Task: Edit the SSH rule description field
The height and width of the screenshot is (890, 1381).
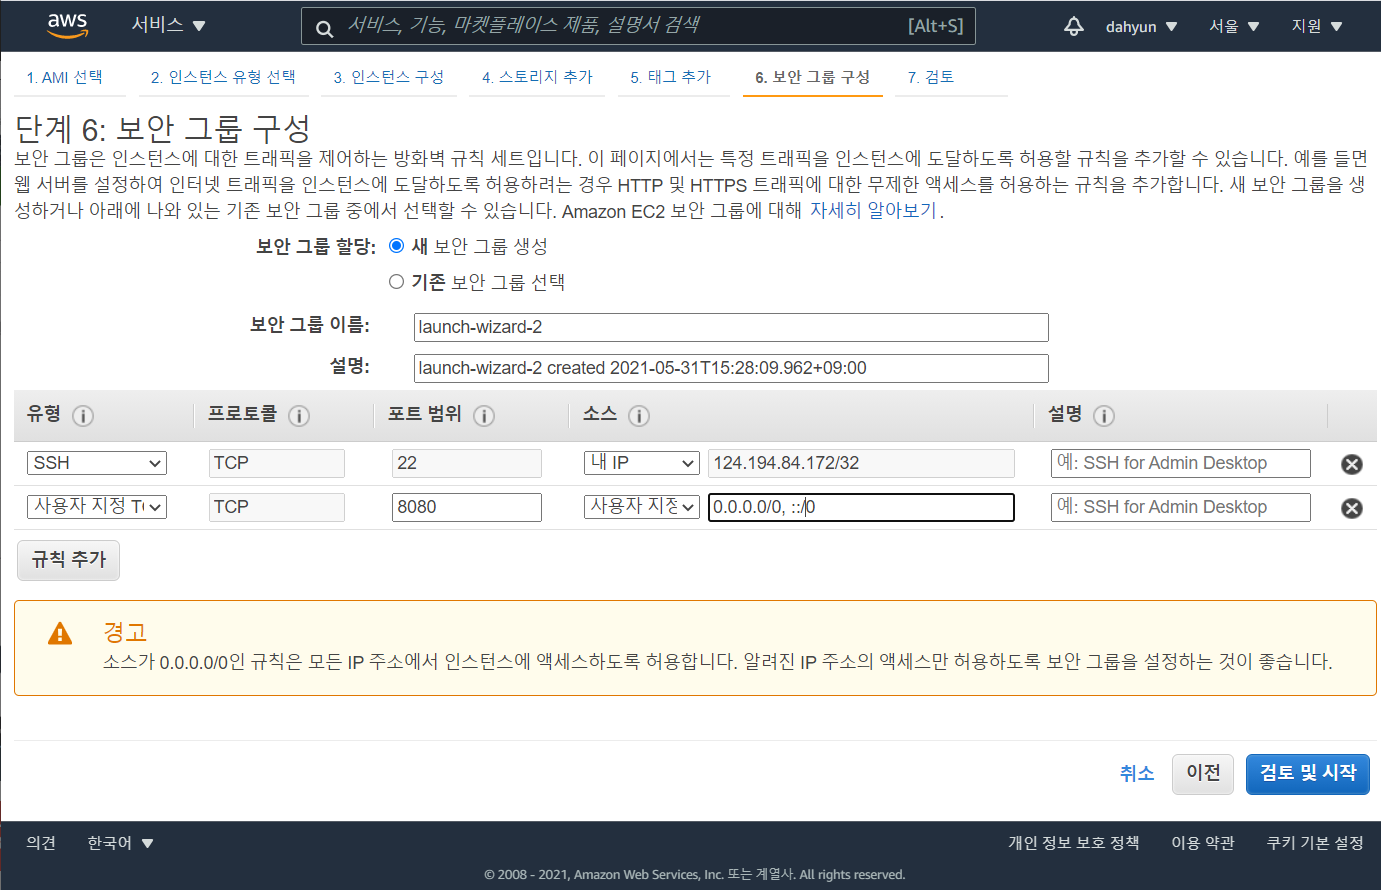Action: (1181, 463)
